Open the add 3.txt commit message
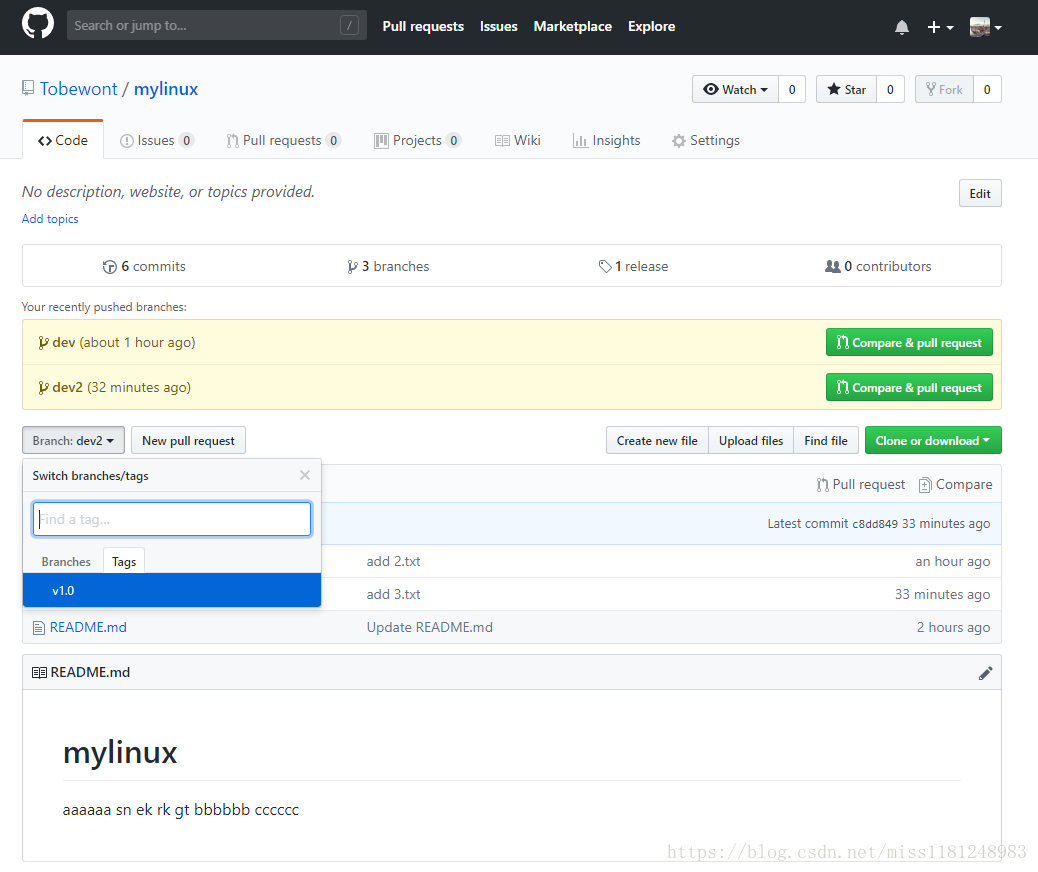 point(393,595)
